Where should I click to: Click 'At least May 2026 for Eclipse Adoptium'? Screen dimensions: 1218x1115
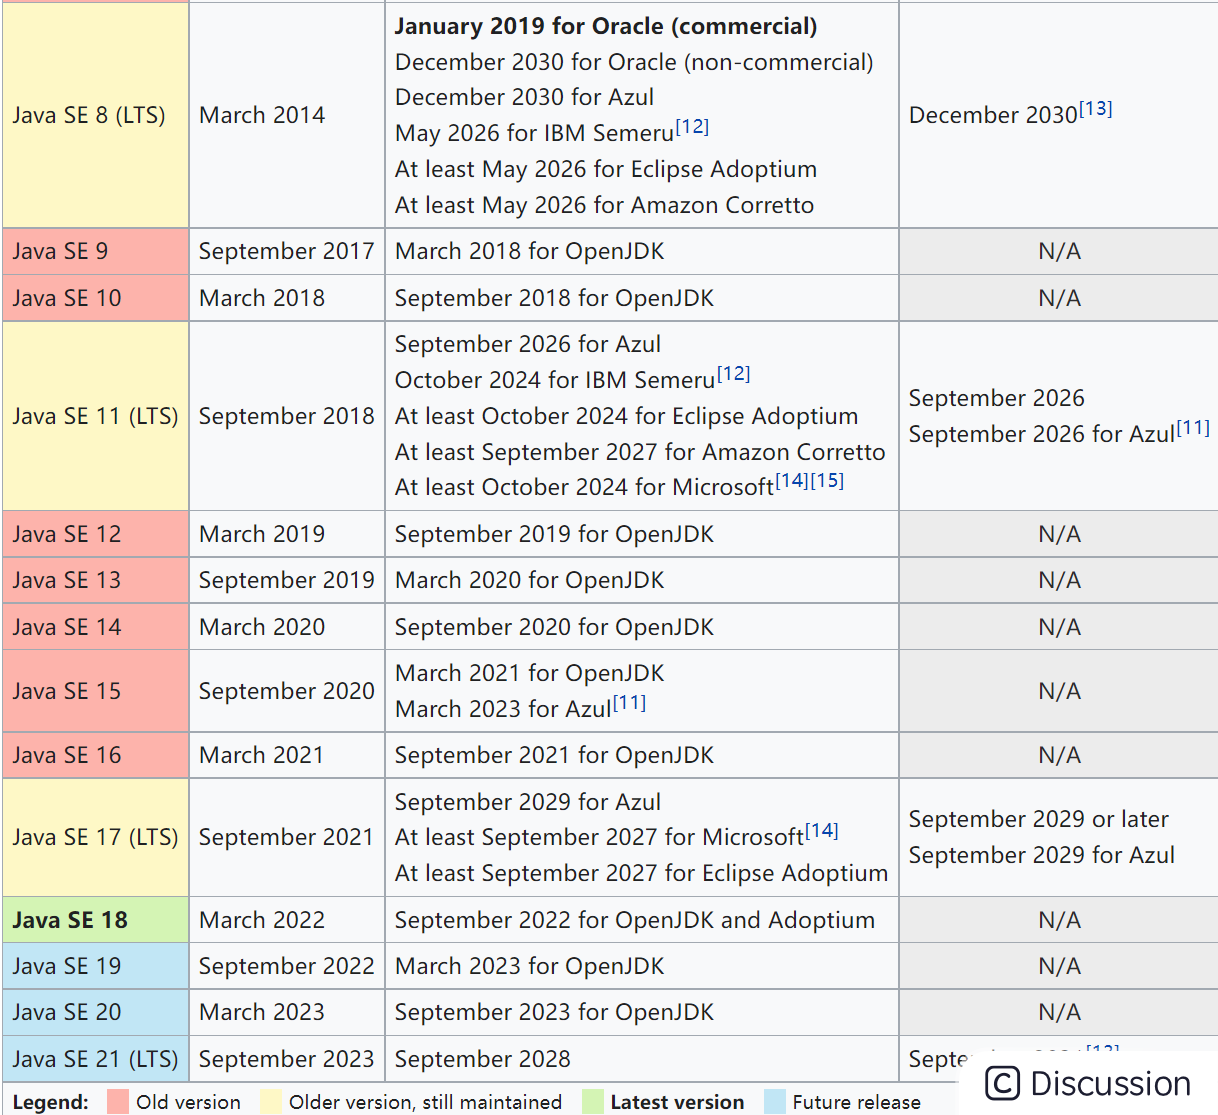pyautogui.click(x=606, y=169)
